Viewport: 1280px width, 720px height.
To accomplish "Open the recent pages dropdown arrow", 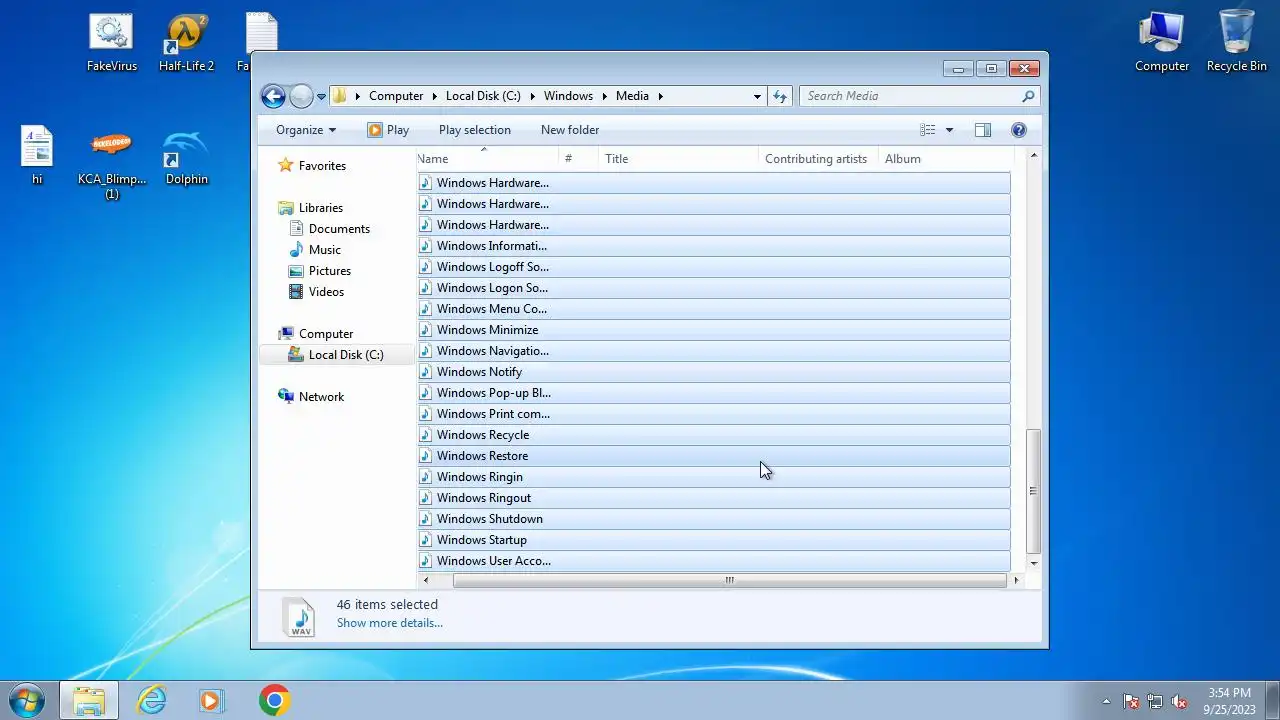I will point(321,97).
